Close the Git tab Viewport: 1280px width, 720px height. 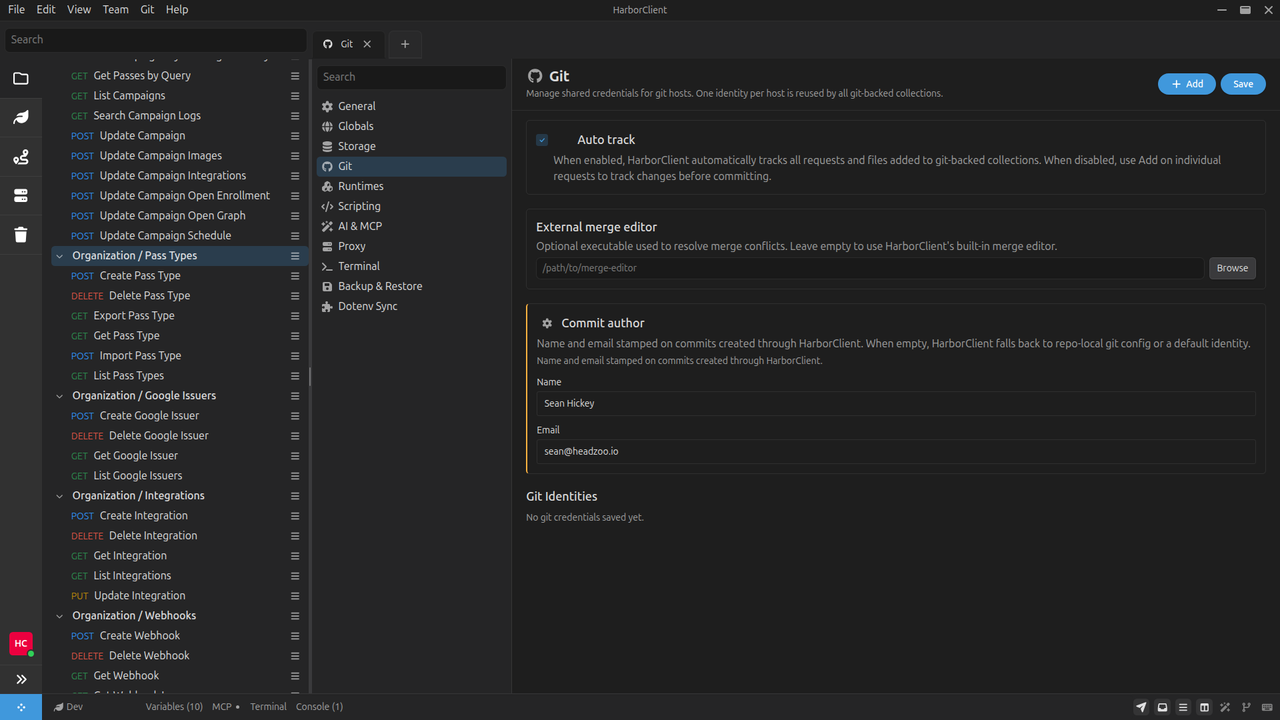367,44
